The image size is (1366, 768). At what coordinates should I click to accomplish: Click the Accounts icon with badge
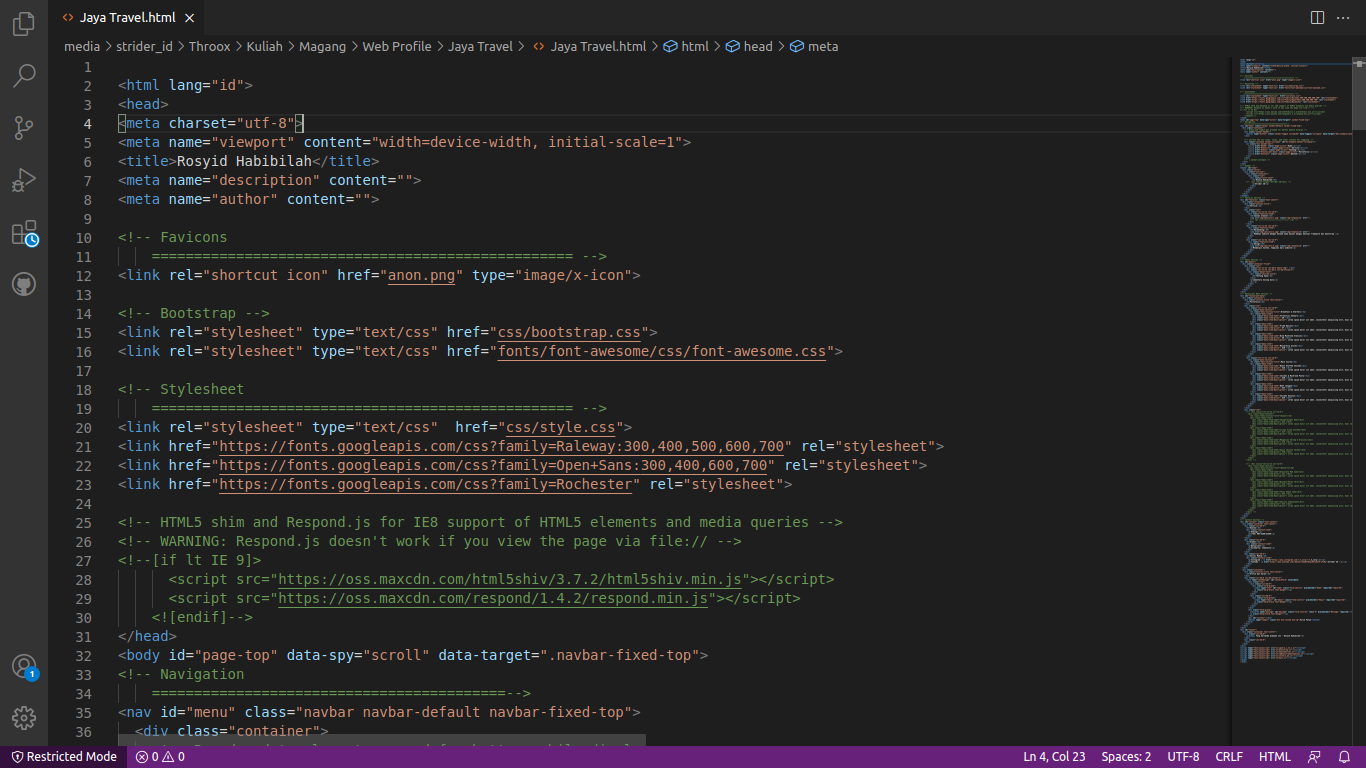click(x=24, y=667)
